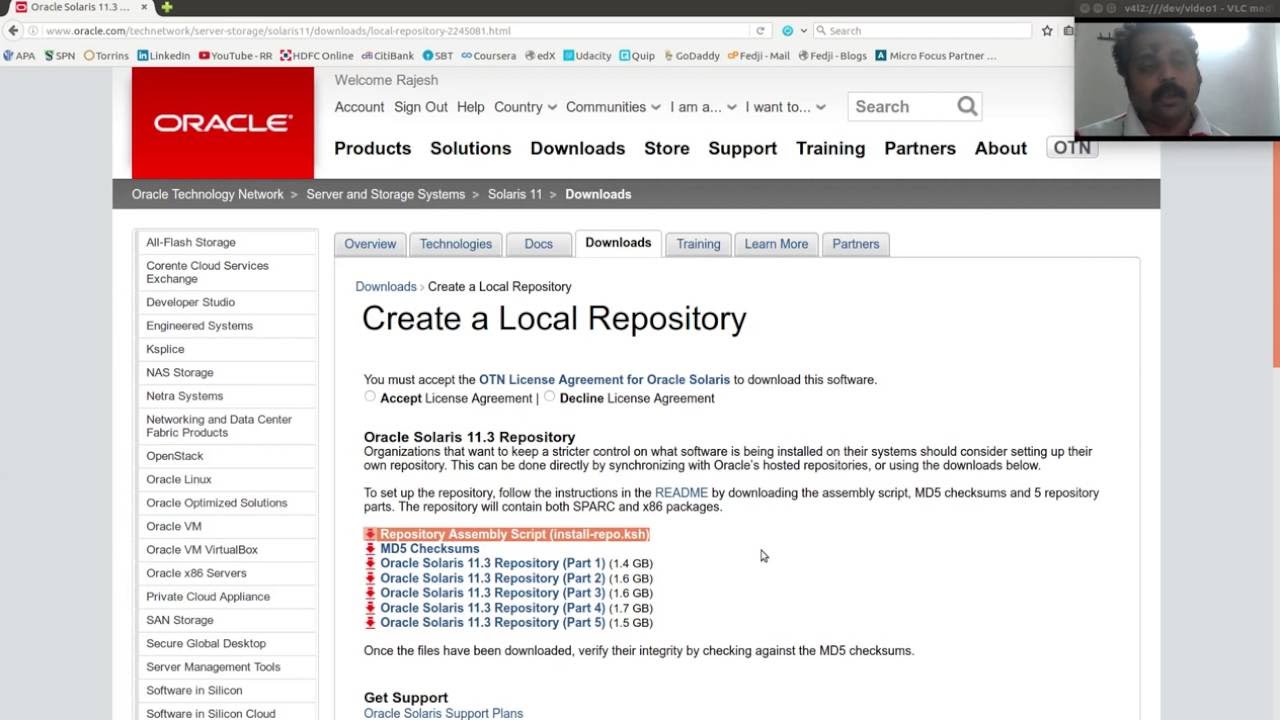Image resolution: width=1280 pixels, height=720 pixels.
Task: Click download arrow icon beside Repository Part 5
Action: [x=370, y=622]
